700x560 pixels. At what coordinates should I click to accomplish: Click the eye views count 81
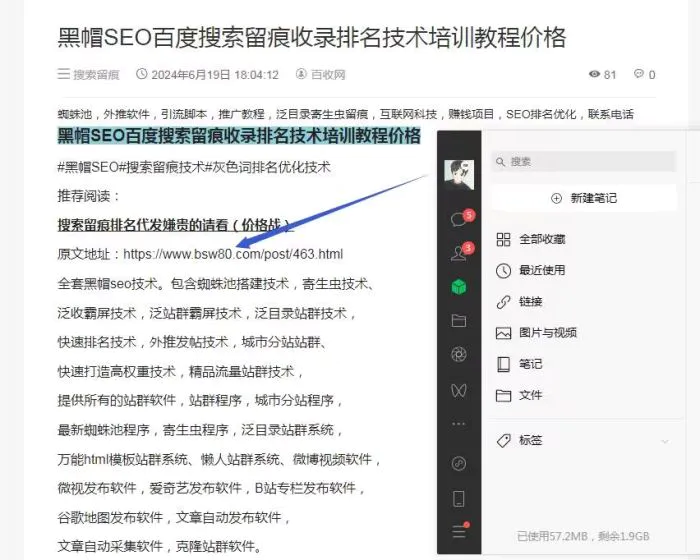[x=602, y=75]
